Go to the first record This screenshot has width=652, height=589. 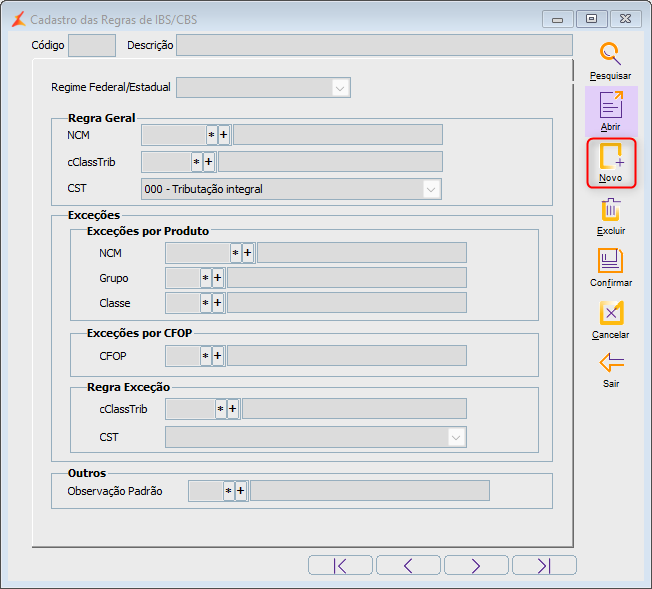click(340, 566)
